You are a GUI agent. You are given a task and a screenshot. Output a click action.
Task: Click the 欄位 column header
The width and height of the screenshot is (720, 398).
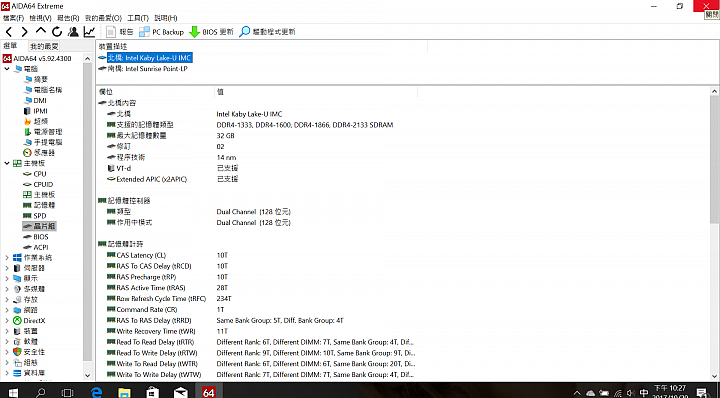pyautogui.click(x=155, y=92)
